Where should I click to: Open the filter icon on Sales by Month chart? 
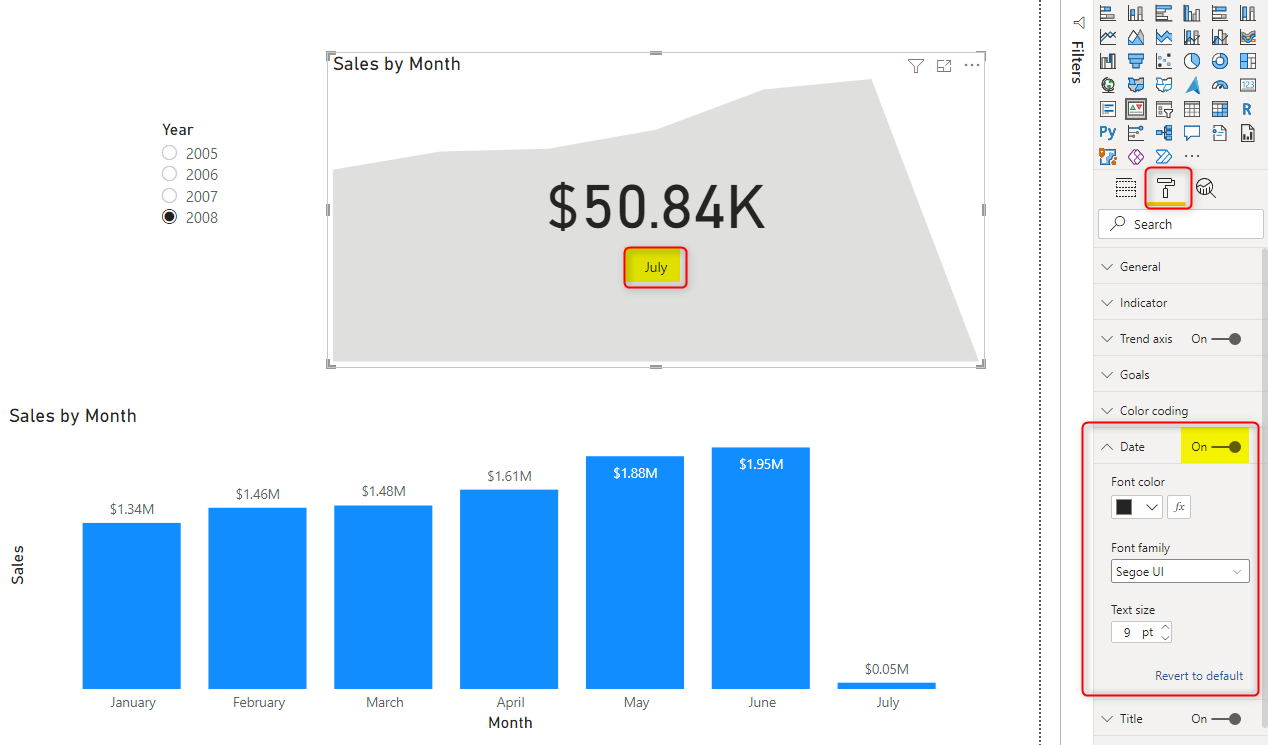915,65
